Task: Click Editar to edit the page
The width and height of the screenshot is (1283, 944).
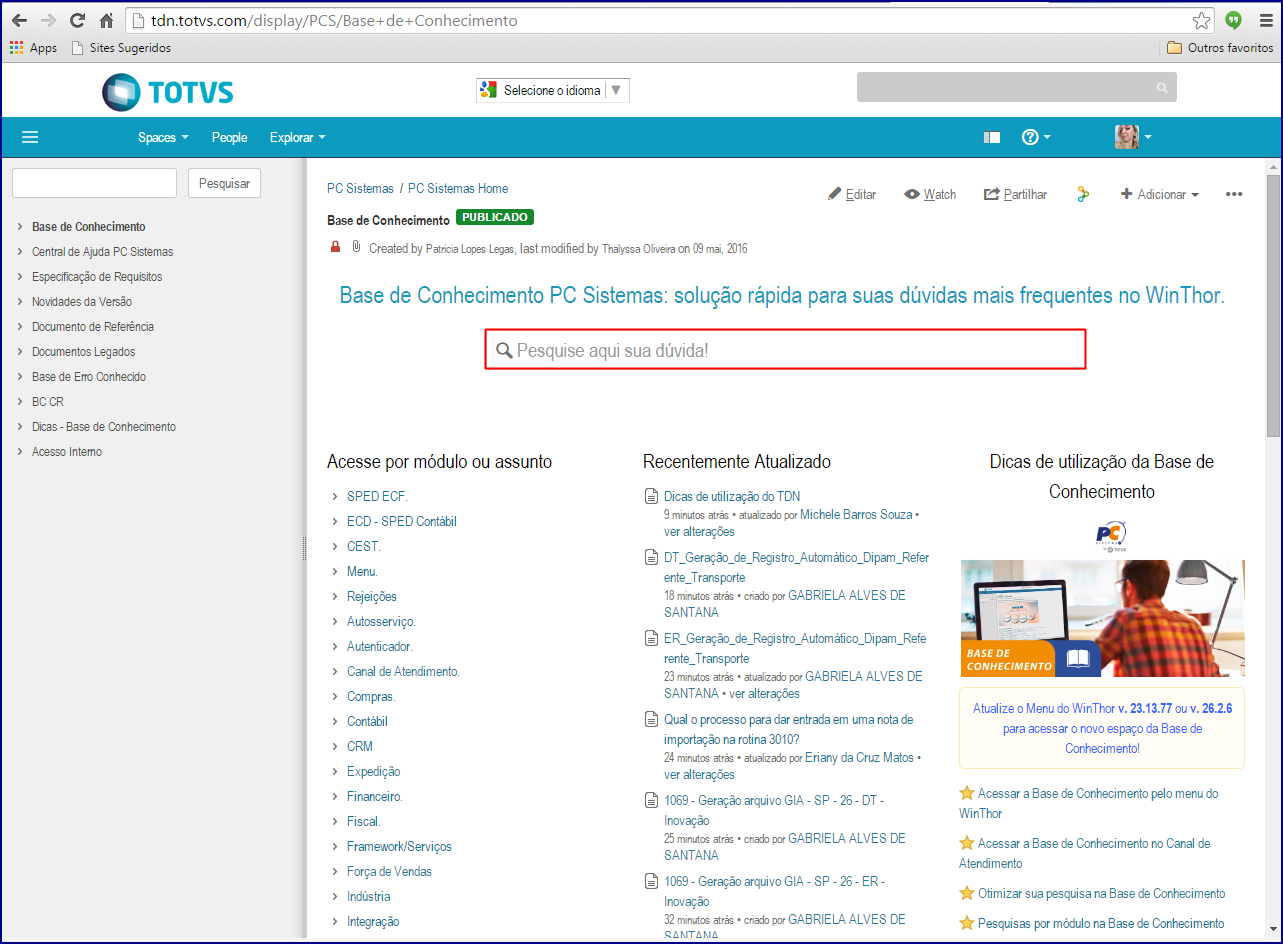Action: pyautogui.click(x=852, y=194)
